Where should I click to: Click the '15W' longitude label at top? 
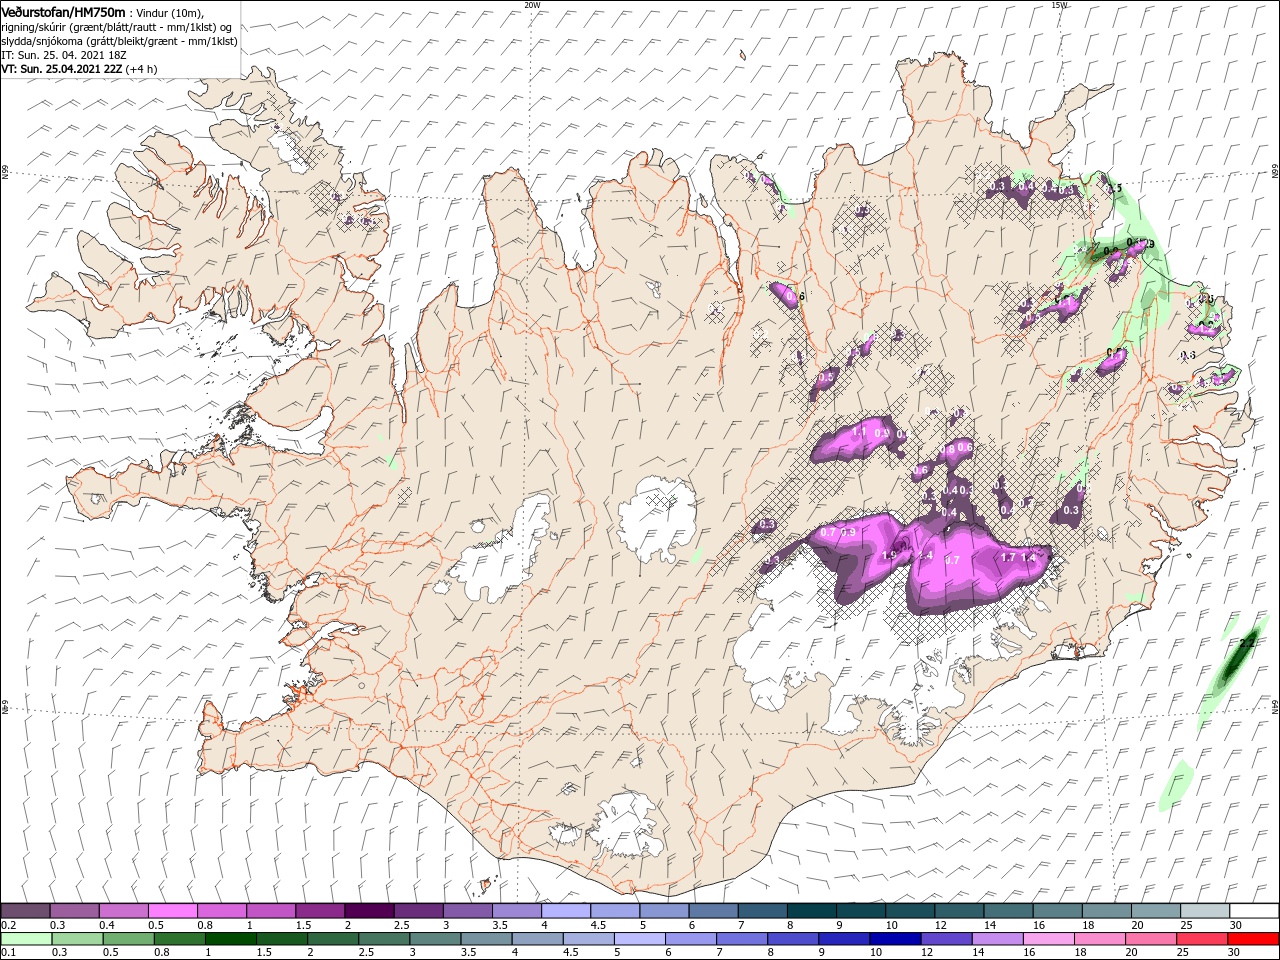pos(1059,5)
